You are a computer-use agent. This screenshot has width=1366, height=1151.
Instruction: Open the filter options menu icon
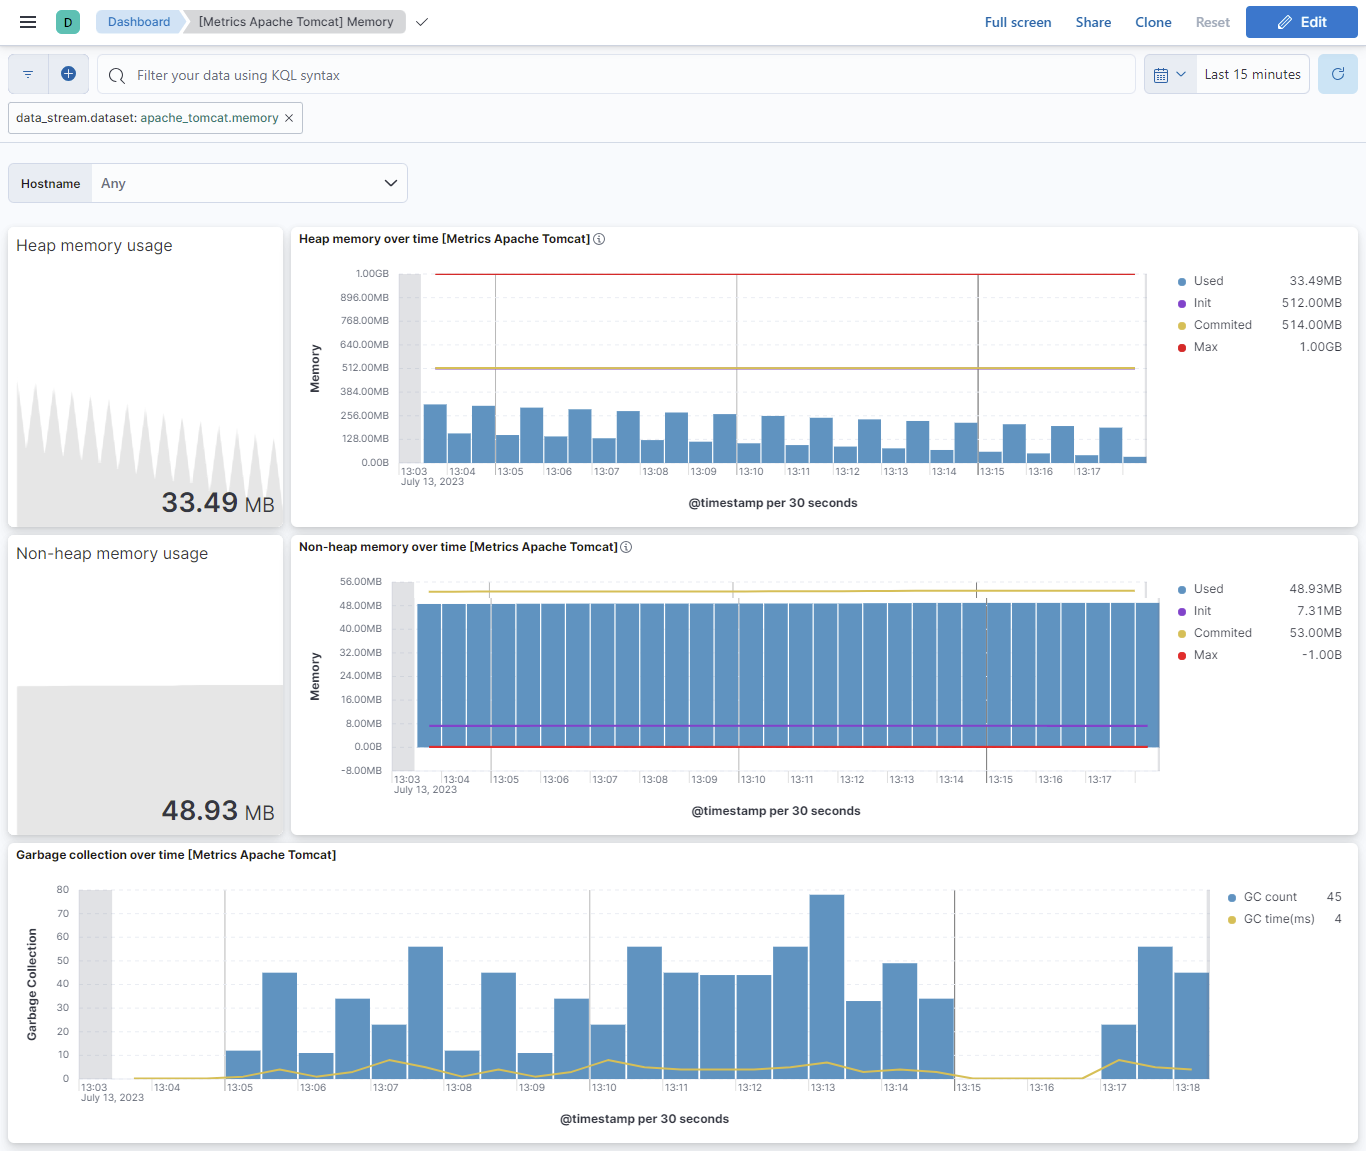(x=28, y=75)
